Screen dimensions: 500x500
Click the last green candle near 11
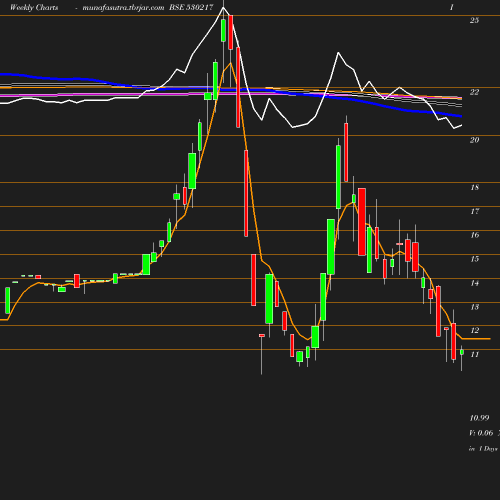(x=462, y=352)
